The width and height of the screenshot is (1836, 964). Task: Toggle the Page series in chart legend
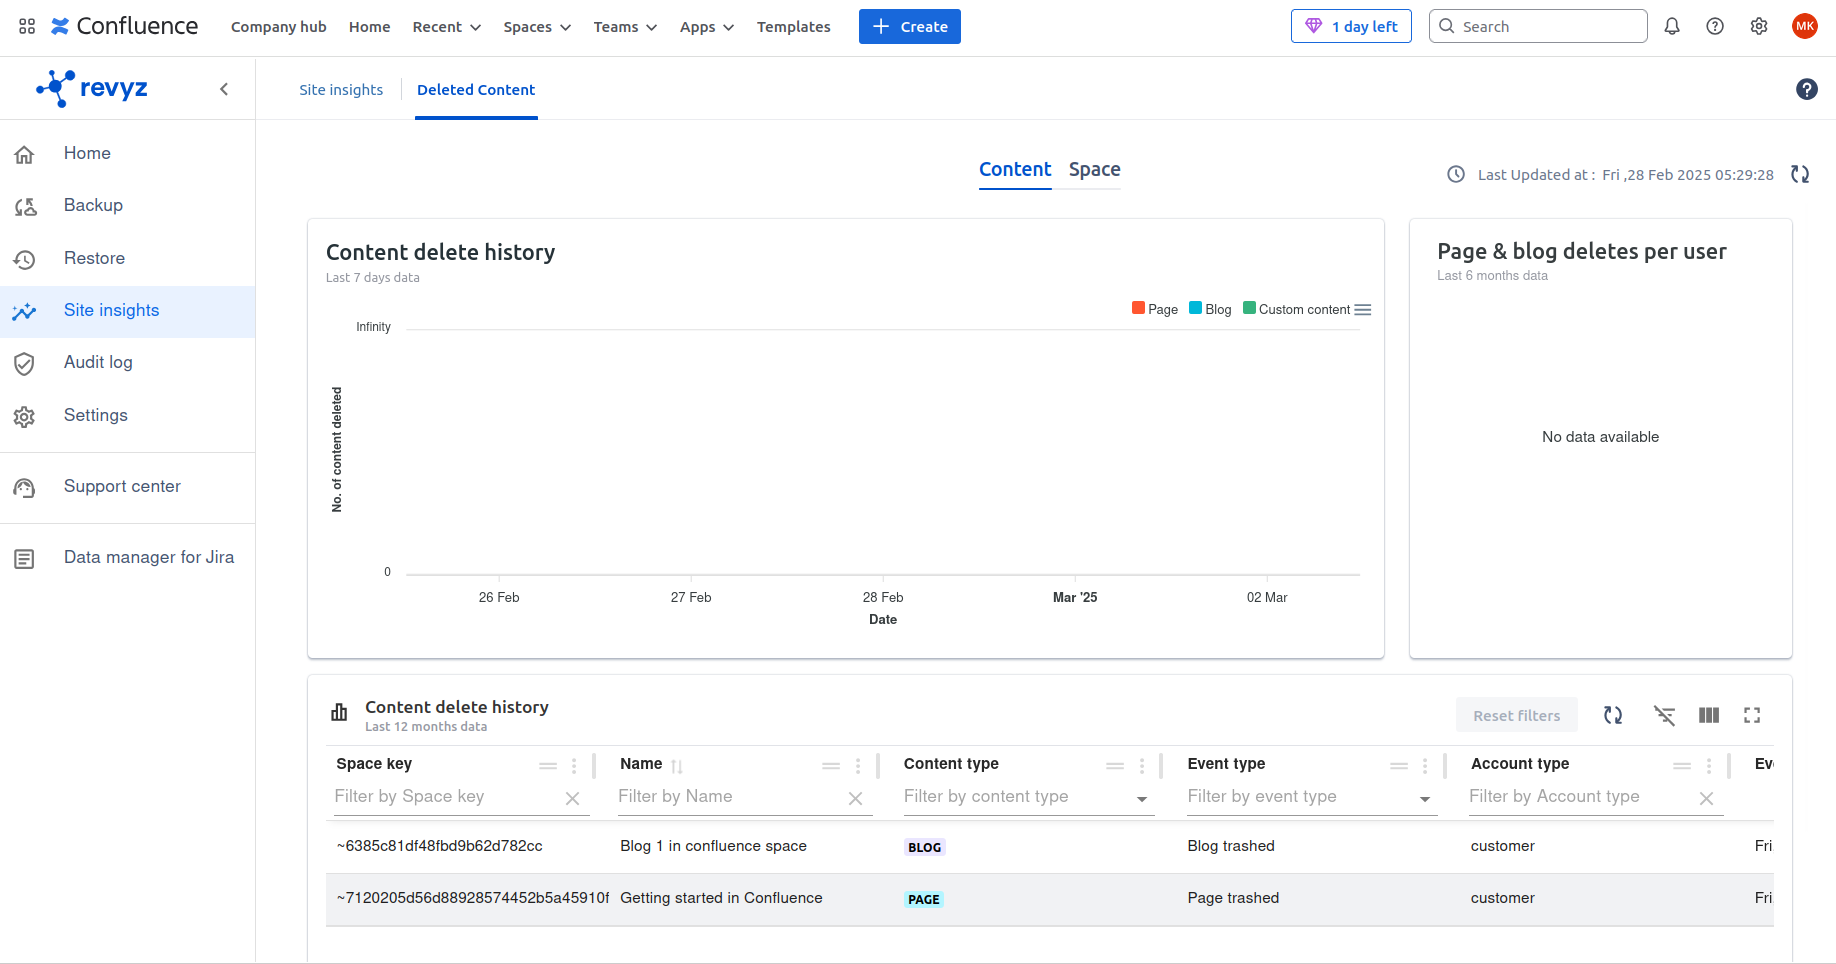[x=1155, y=309]
